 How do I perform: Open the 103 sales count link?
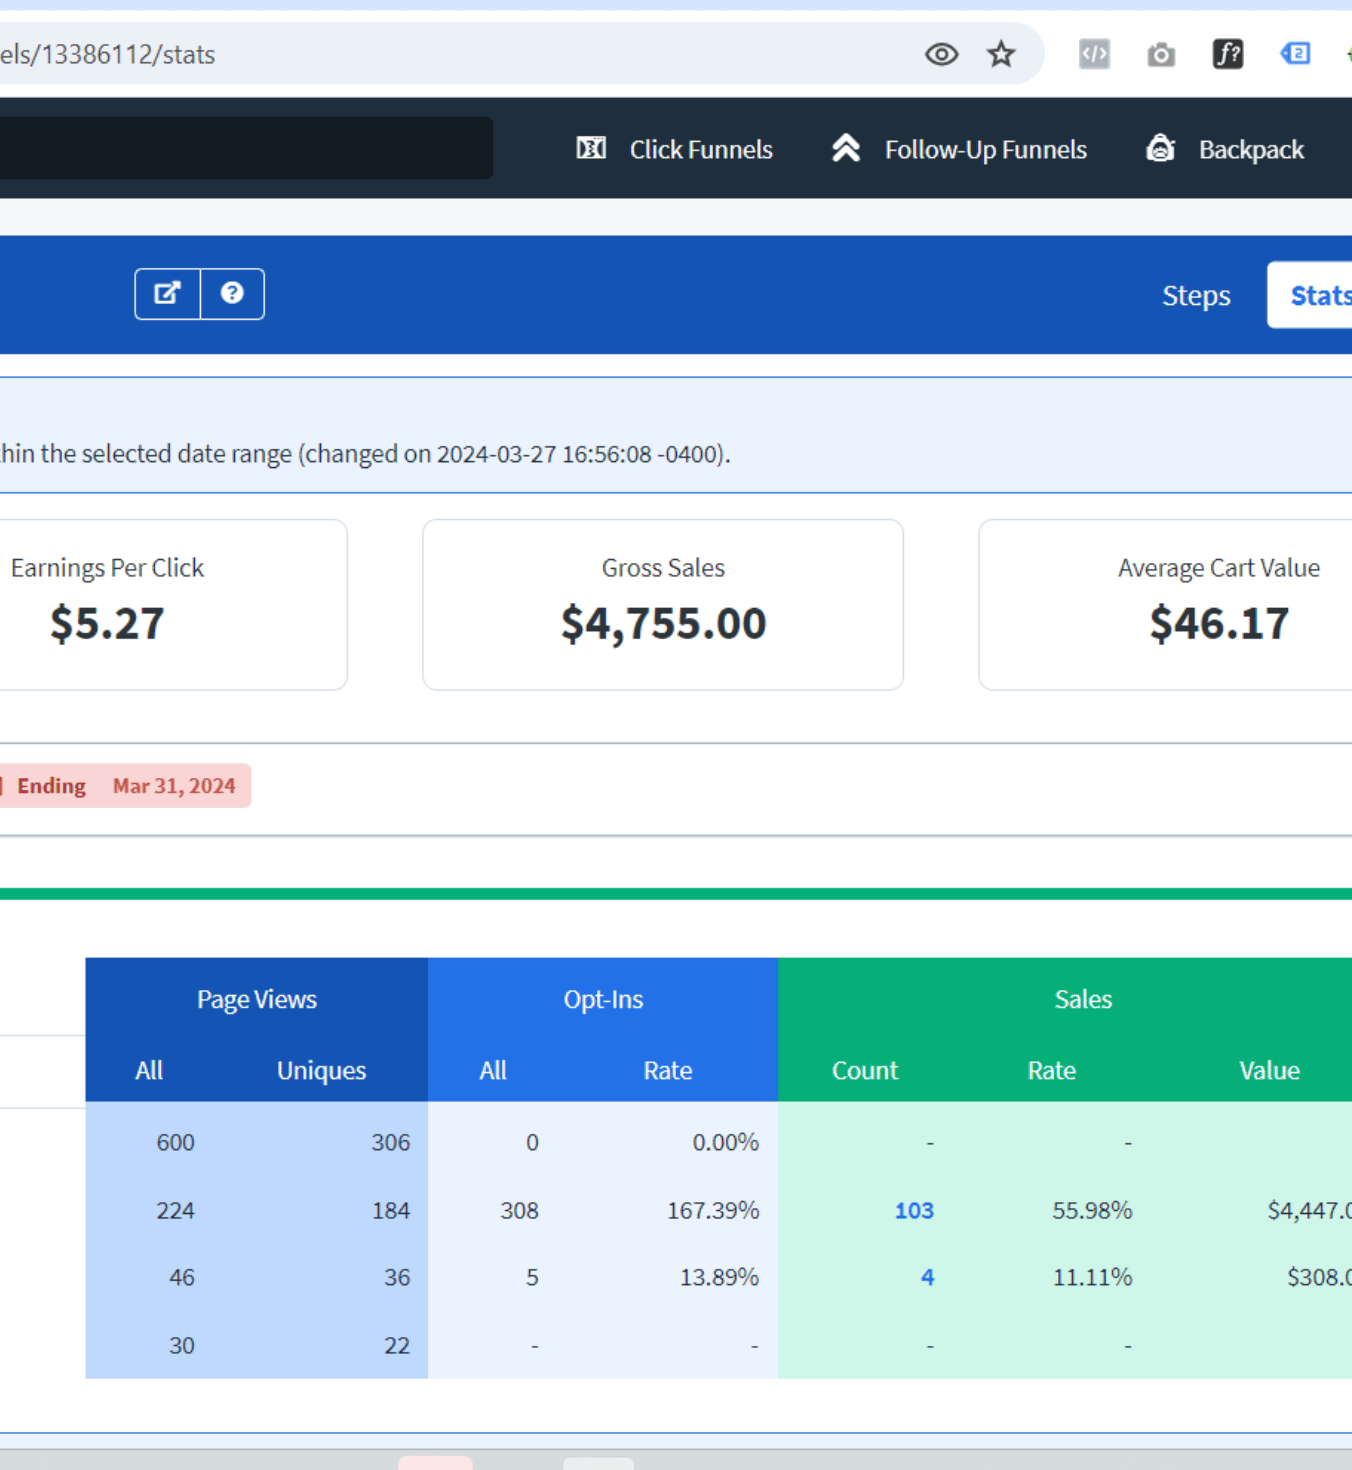[x=914, y=1210]
